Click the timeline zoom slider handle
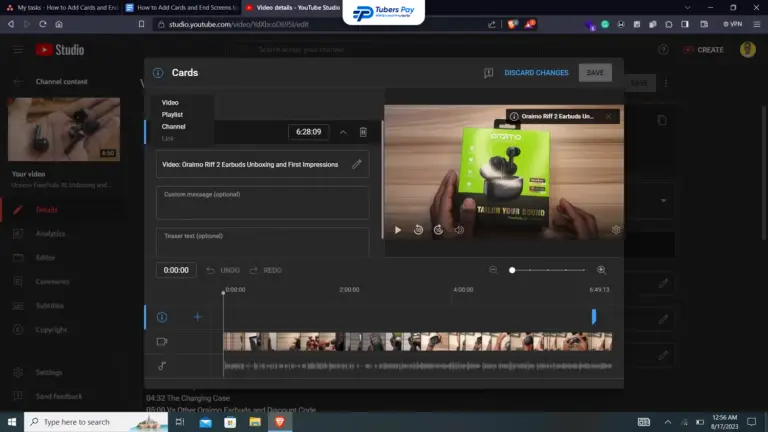The height and width of the screenshot is (432, 768). pos(512,270)
